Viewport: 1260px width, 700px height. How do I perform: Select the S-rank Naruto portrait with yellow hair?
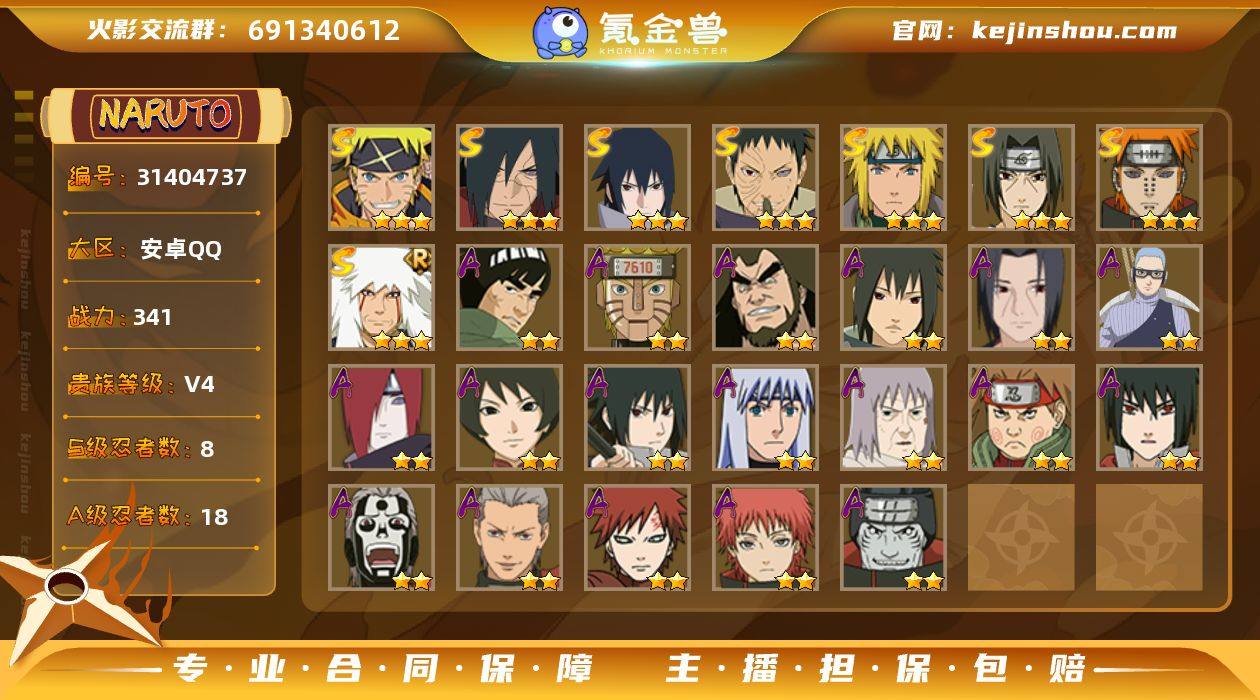(381, 178)
